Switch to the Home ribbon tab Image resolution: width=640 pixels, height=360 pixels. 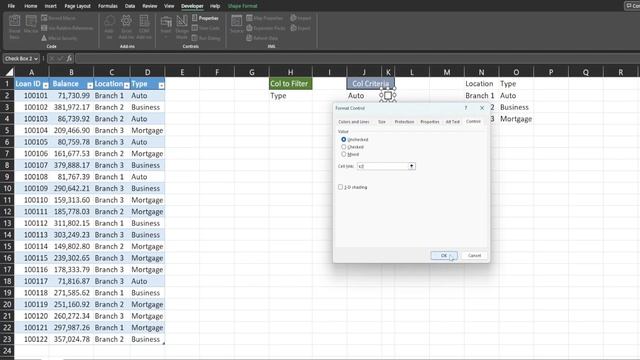click(x=31, y=6)
